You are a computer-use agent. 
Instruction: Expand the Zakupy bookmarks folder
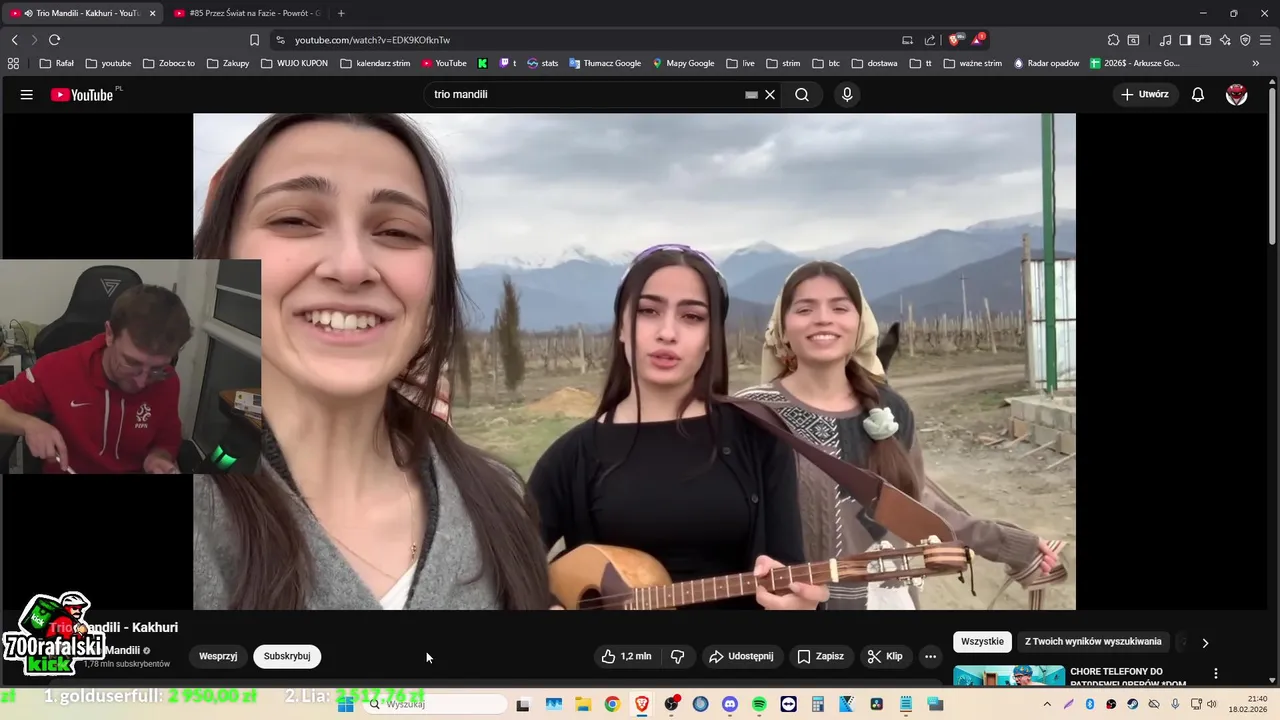coord(228,63)
